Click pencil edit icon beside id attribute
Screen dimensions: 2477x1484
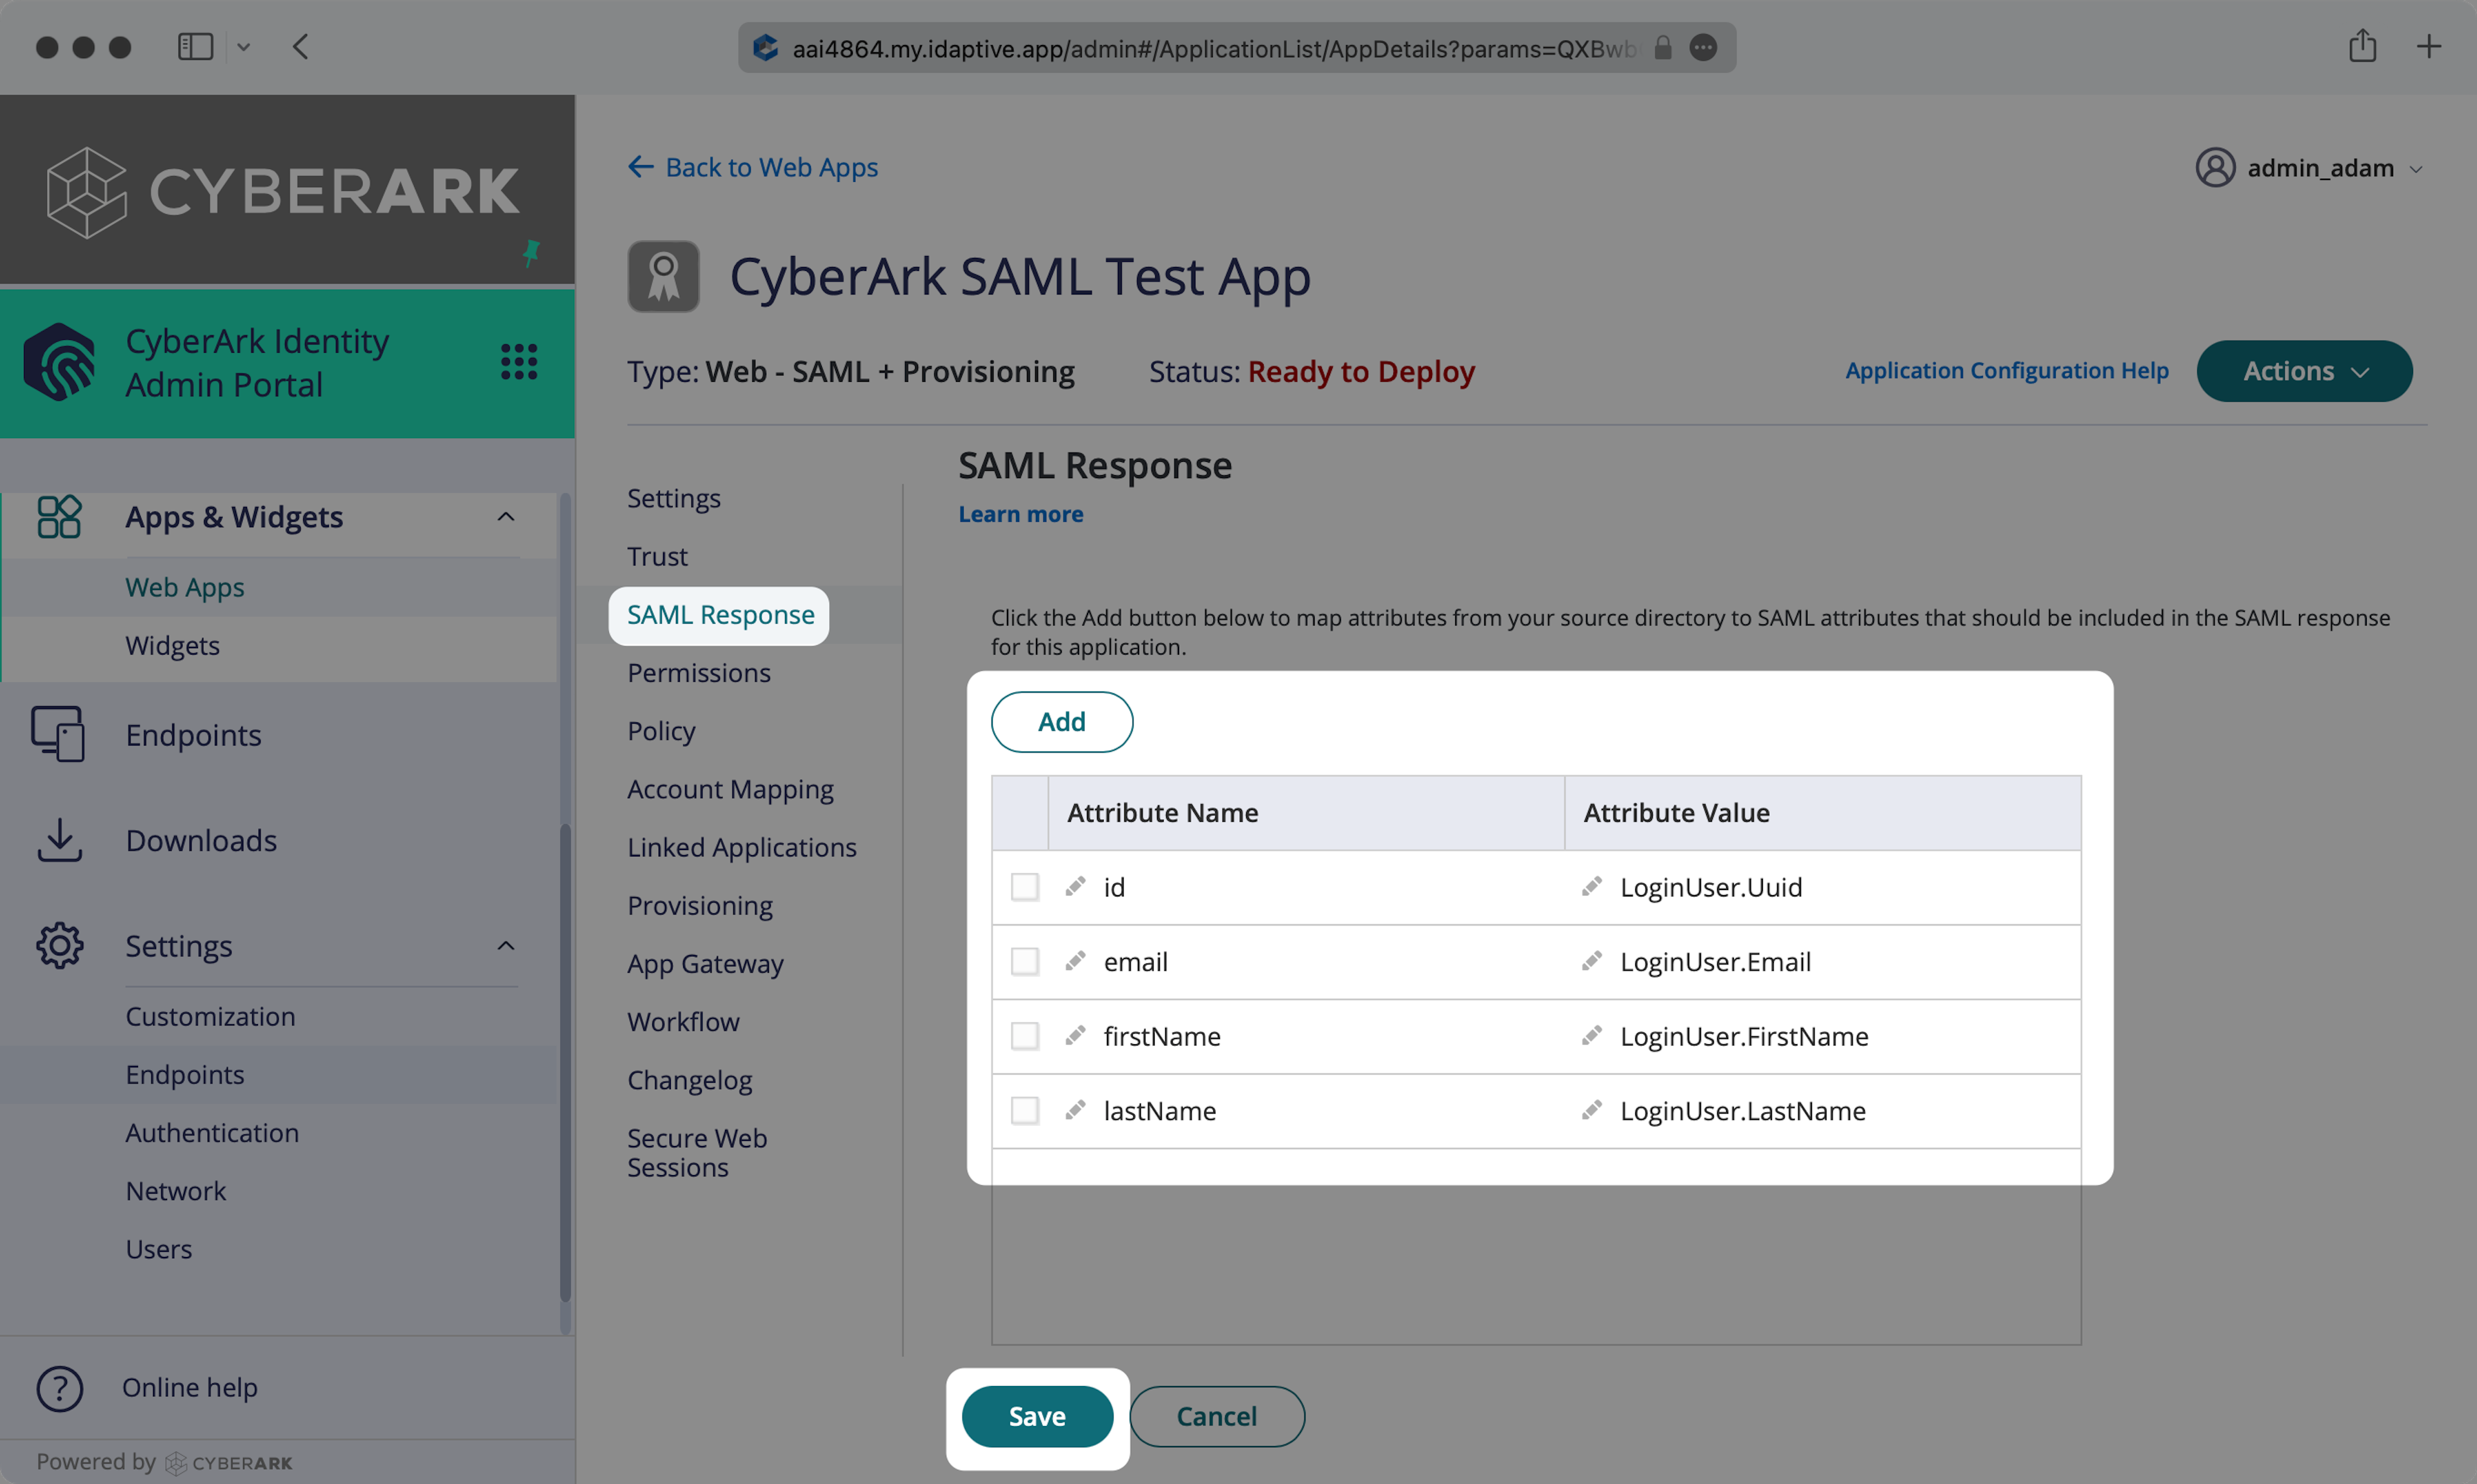[1075, 887]
